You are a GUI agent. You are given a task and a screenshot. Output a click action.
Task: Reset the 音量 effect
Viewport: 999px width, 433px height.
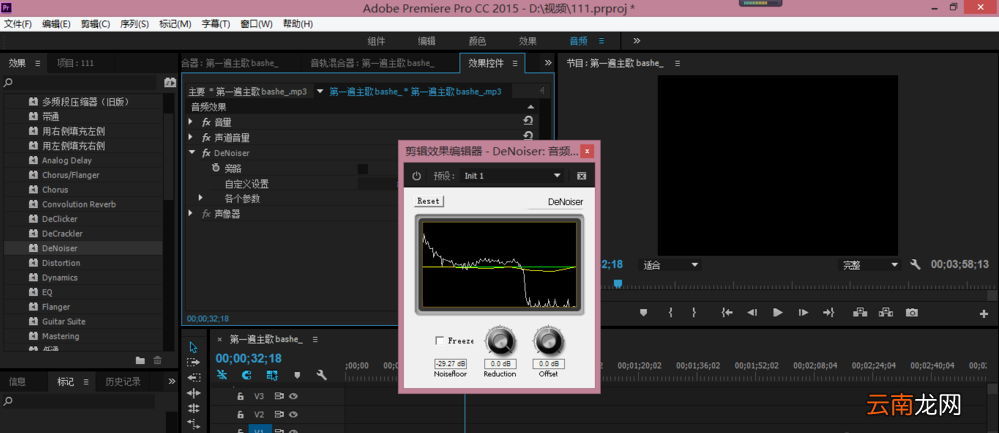pyautogui.click(x=528, y=120)
